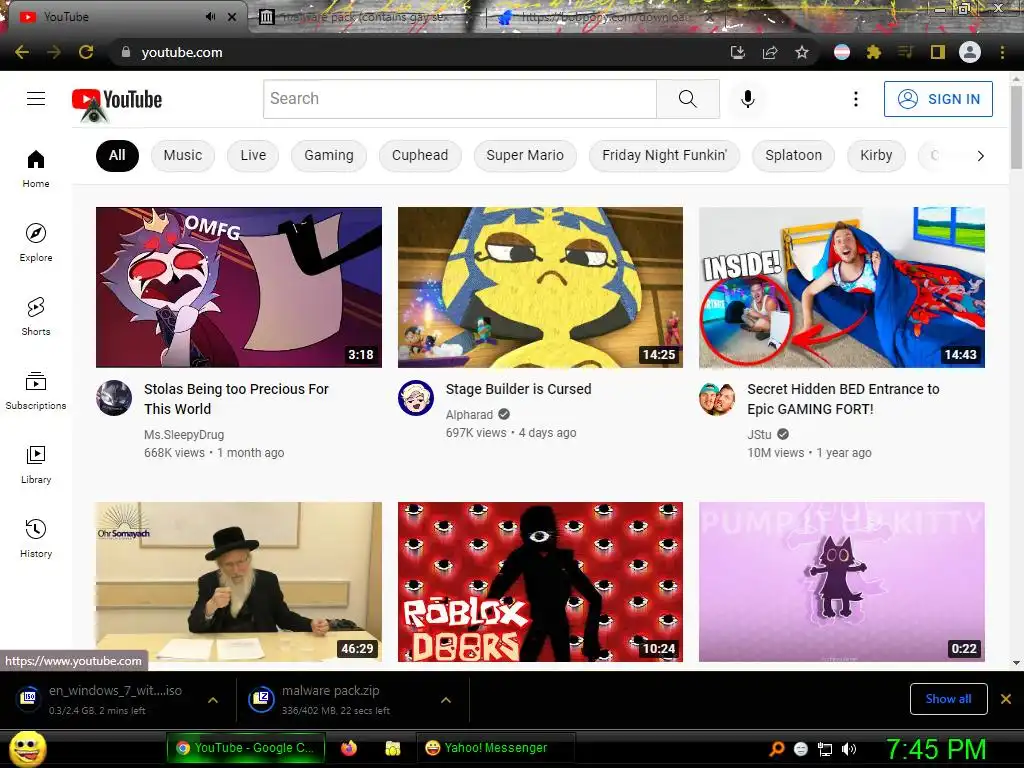Click the SIGN IN button
The height and width of the screenshot is (768, 1024).
pyautogui.click(x=938, y=99)
